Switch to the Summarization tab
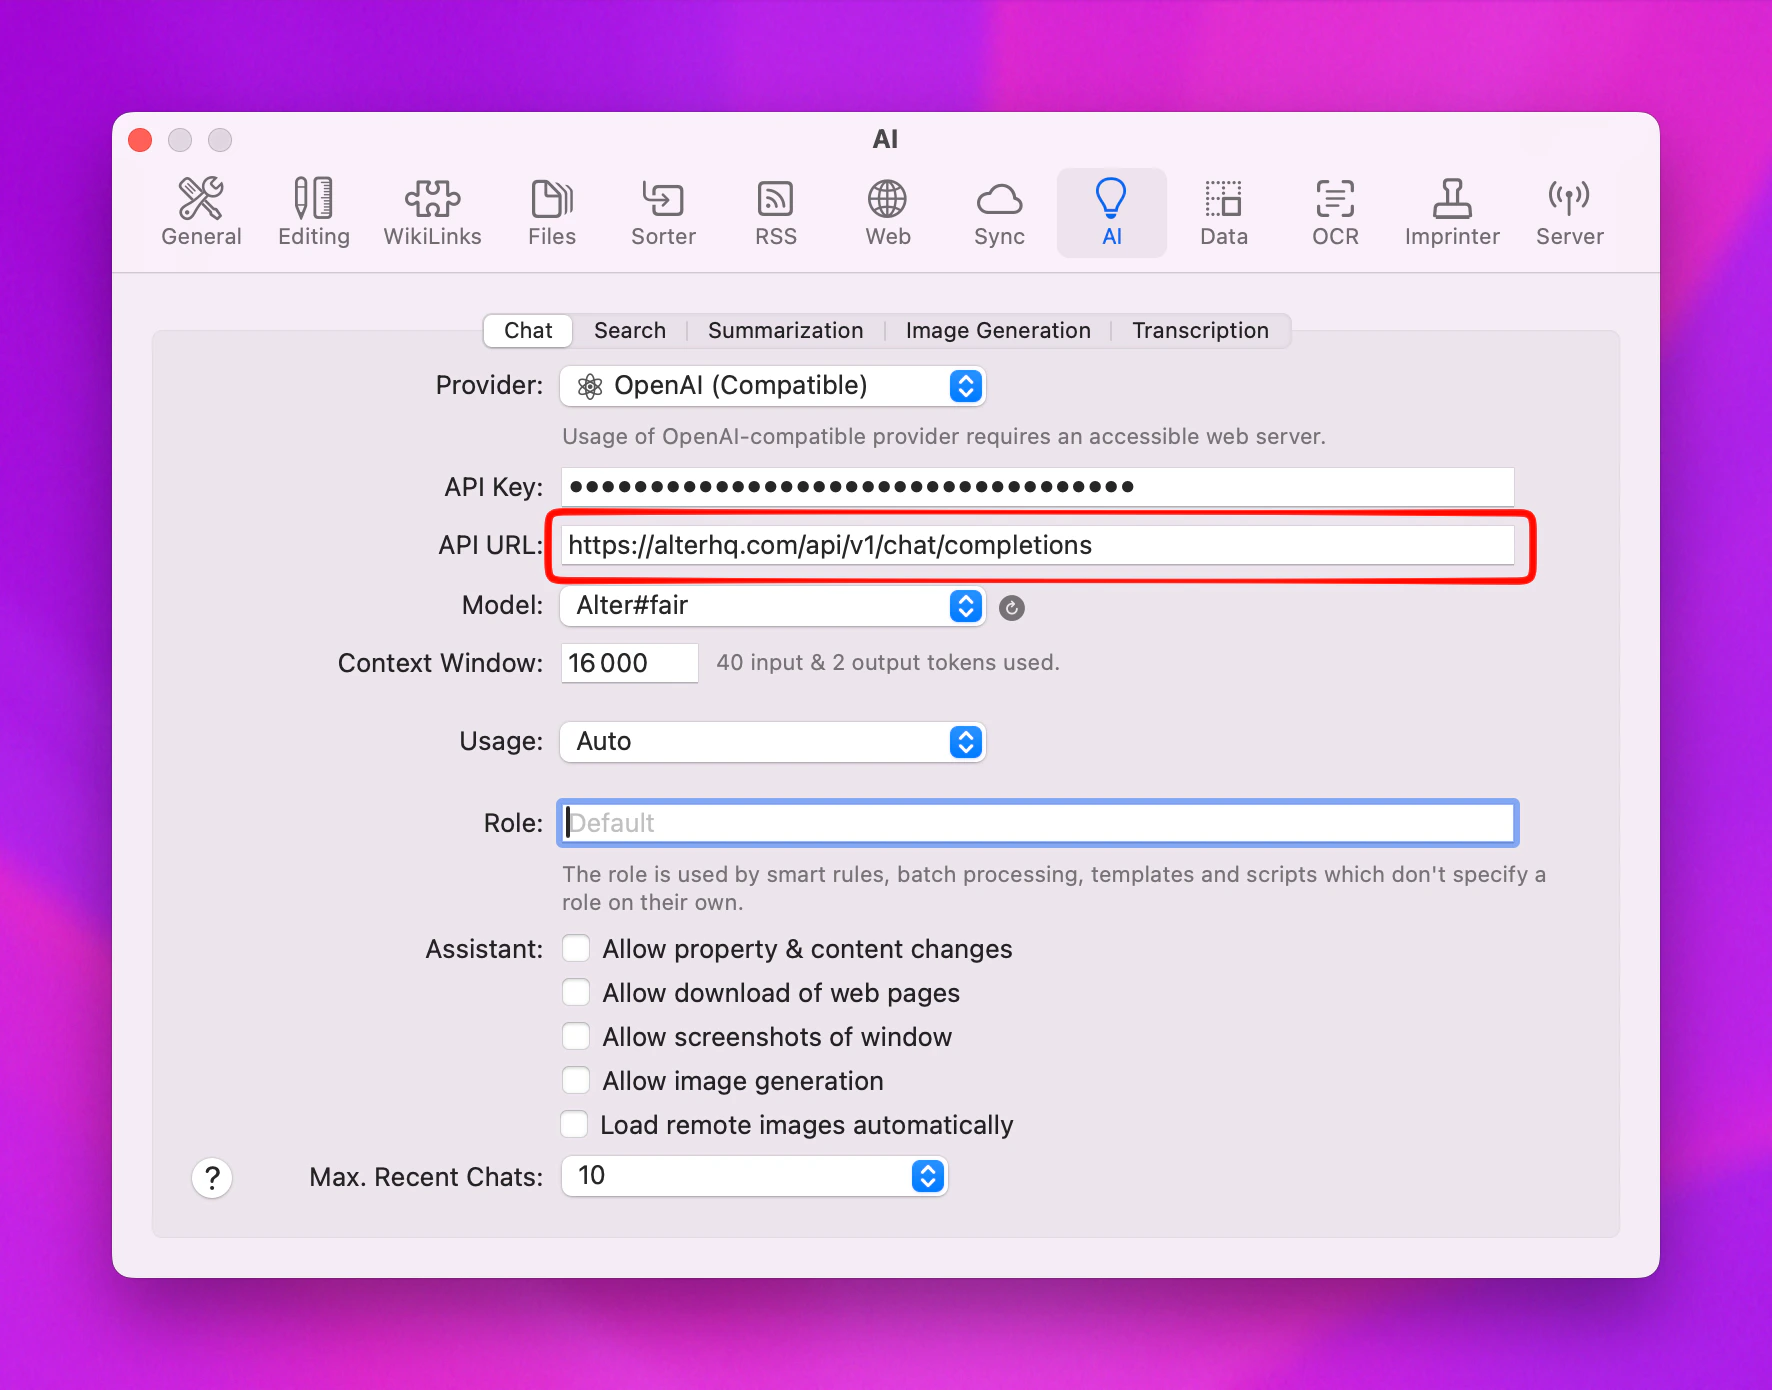 [x=786, y=331]
